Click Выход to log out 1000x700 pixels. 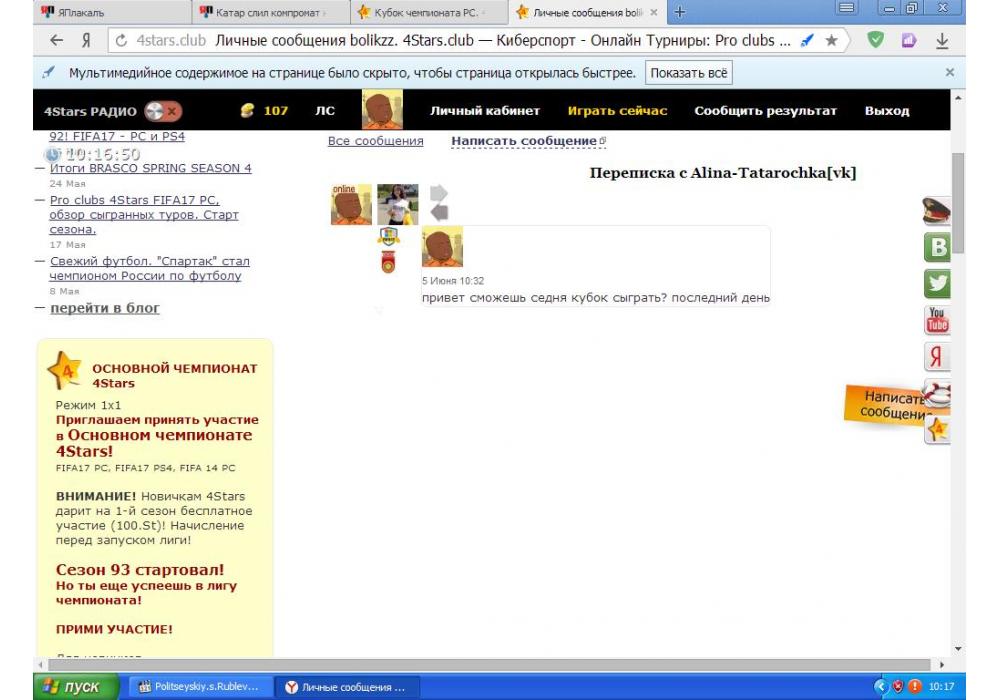(887, 111)
